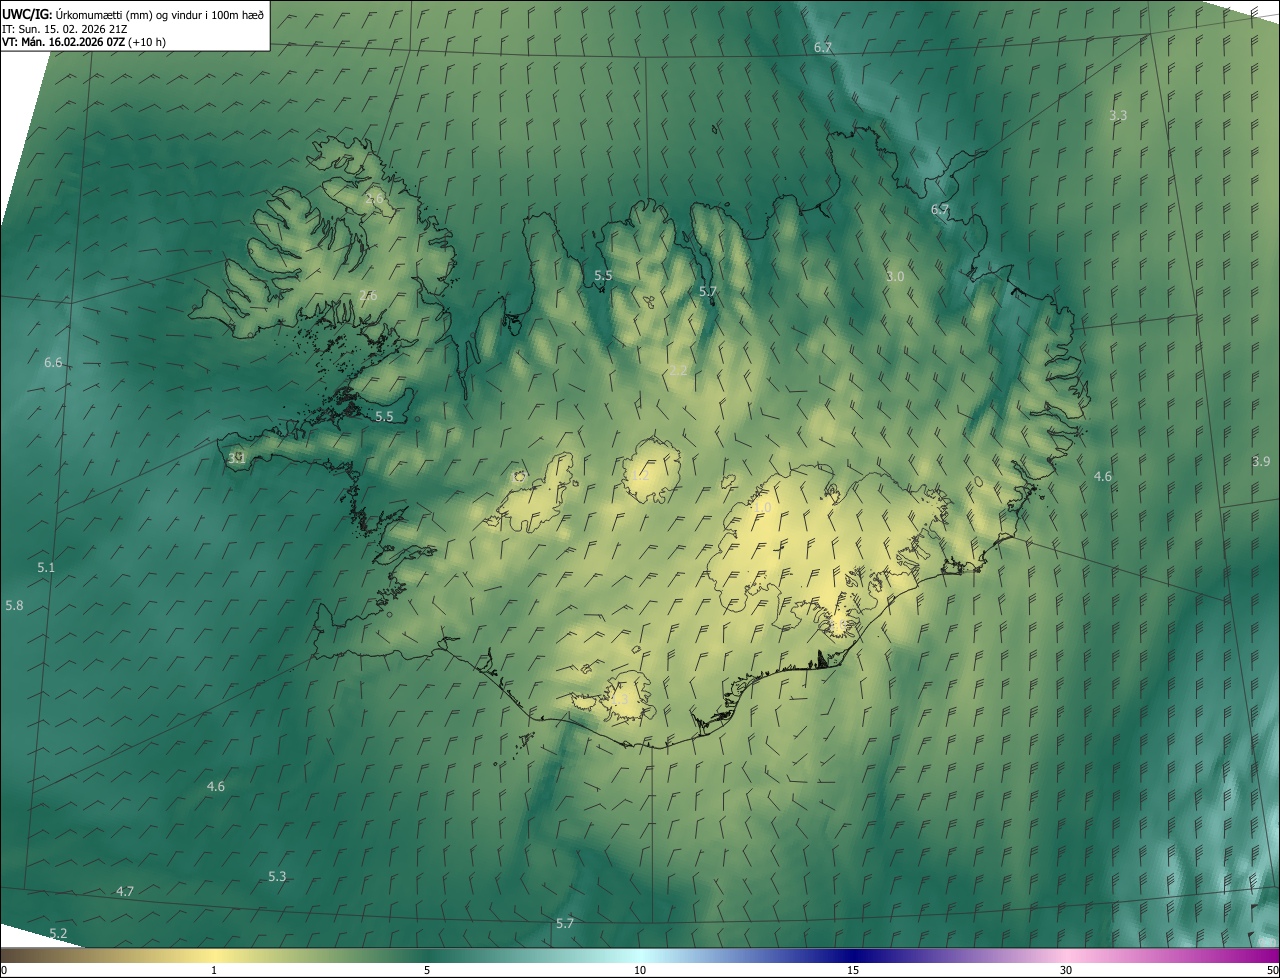Click the 3.3 precipitation value label

coord(1118,116)
